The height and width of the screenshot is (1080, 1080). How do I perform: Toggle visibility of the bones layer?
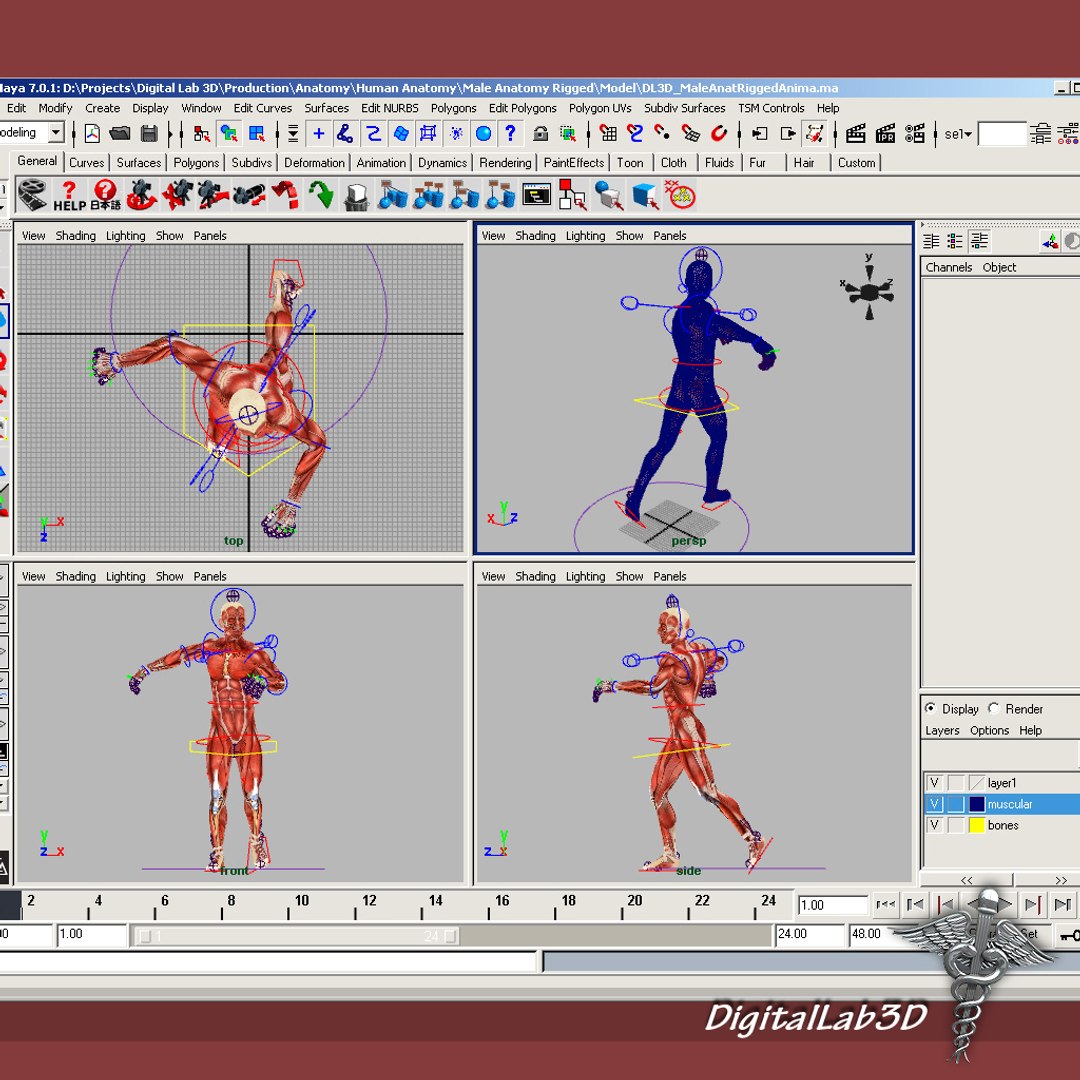click(x=934, y=825)
